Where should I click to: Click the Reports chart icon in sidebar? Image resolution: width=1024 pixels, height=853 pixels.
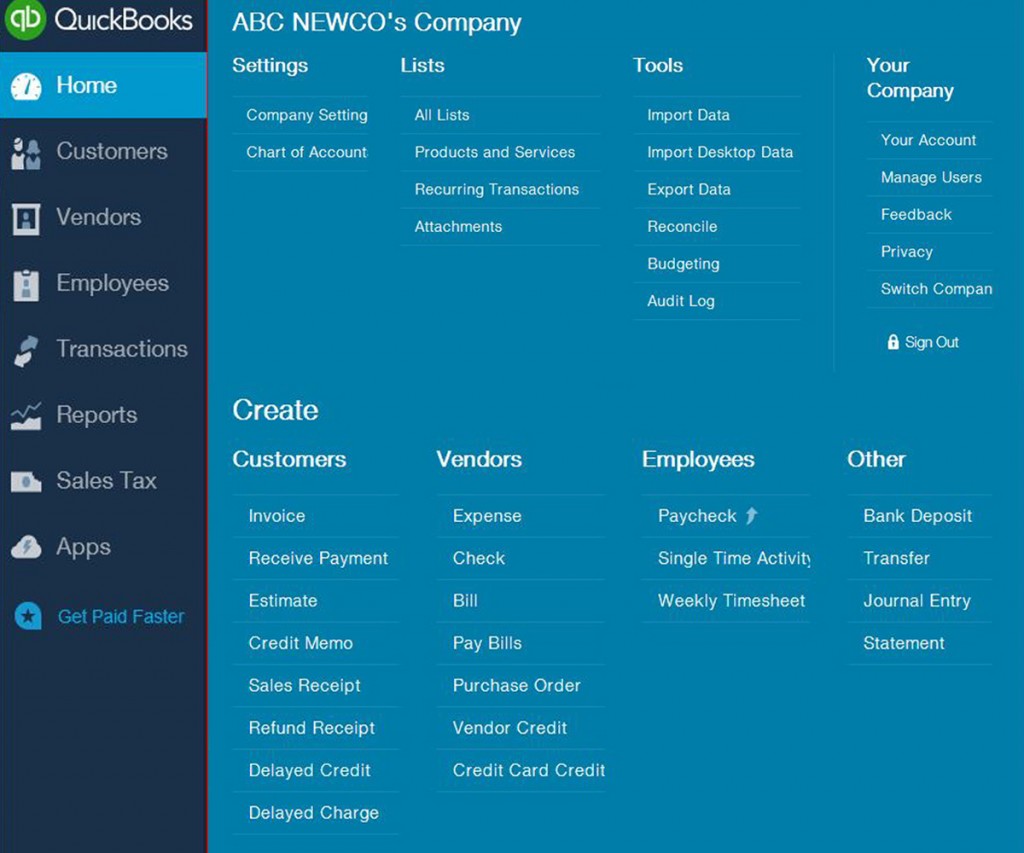[26, 416]
